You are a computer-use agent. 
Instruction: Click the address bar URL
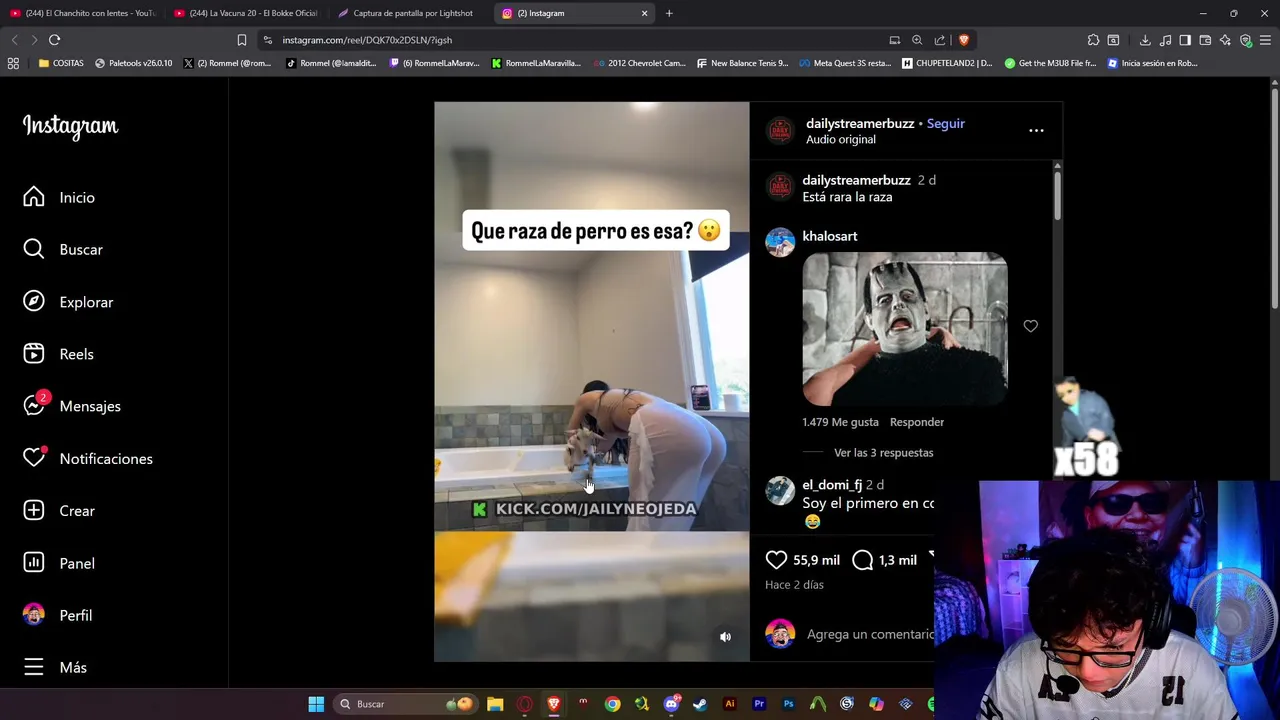coord(367,40)
